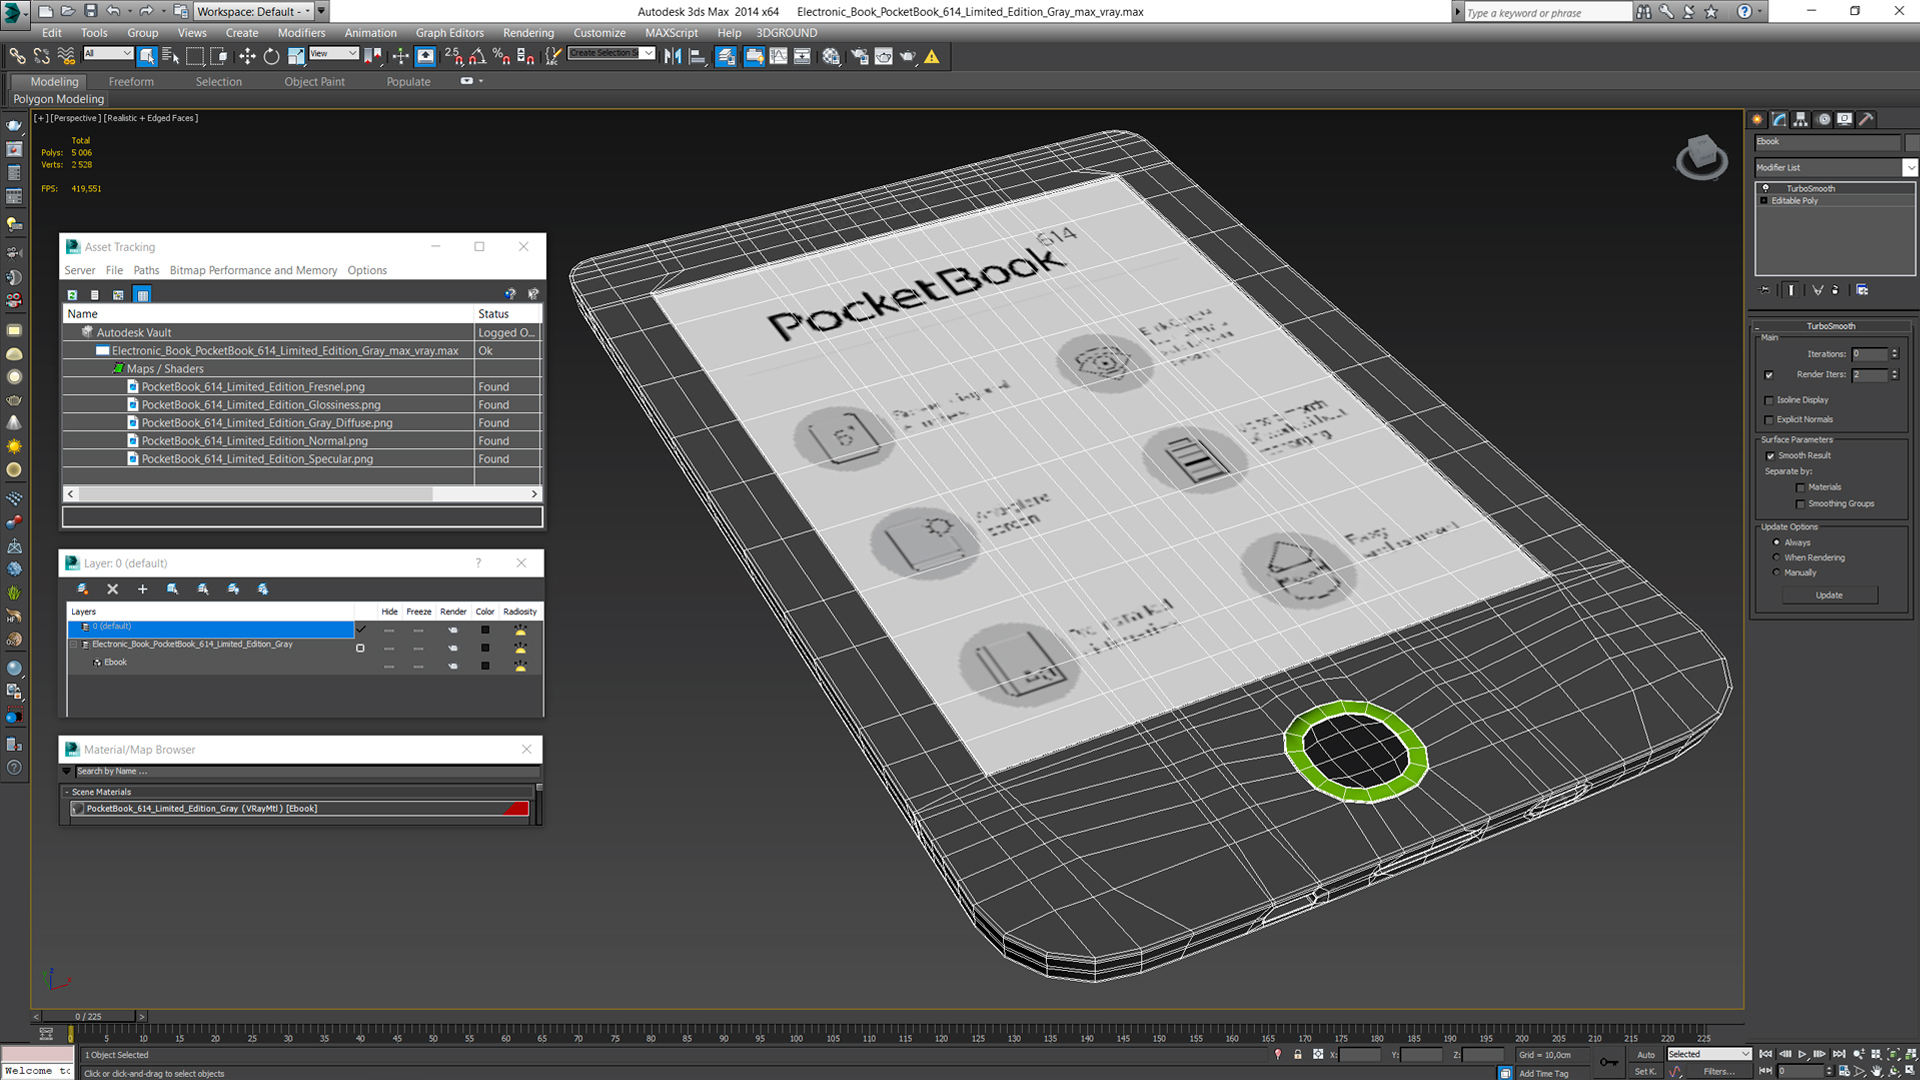Enable separate by Materials checkbox

[1801, 488]
